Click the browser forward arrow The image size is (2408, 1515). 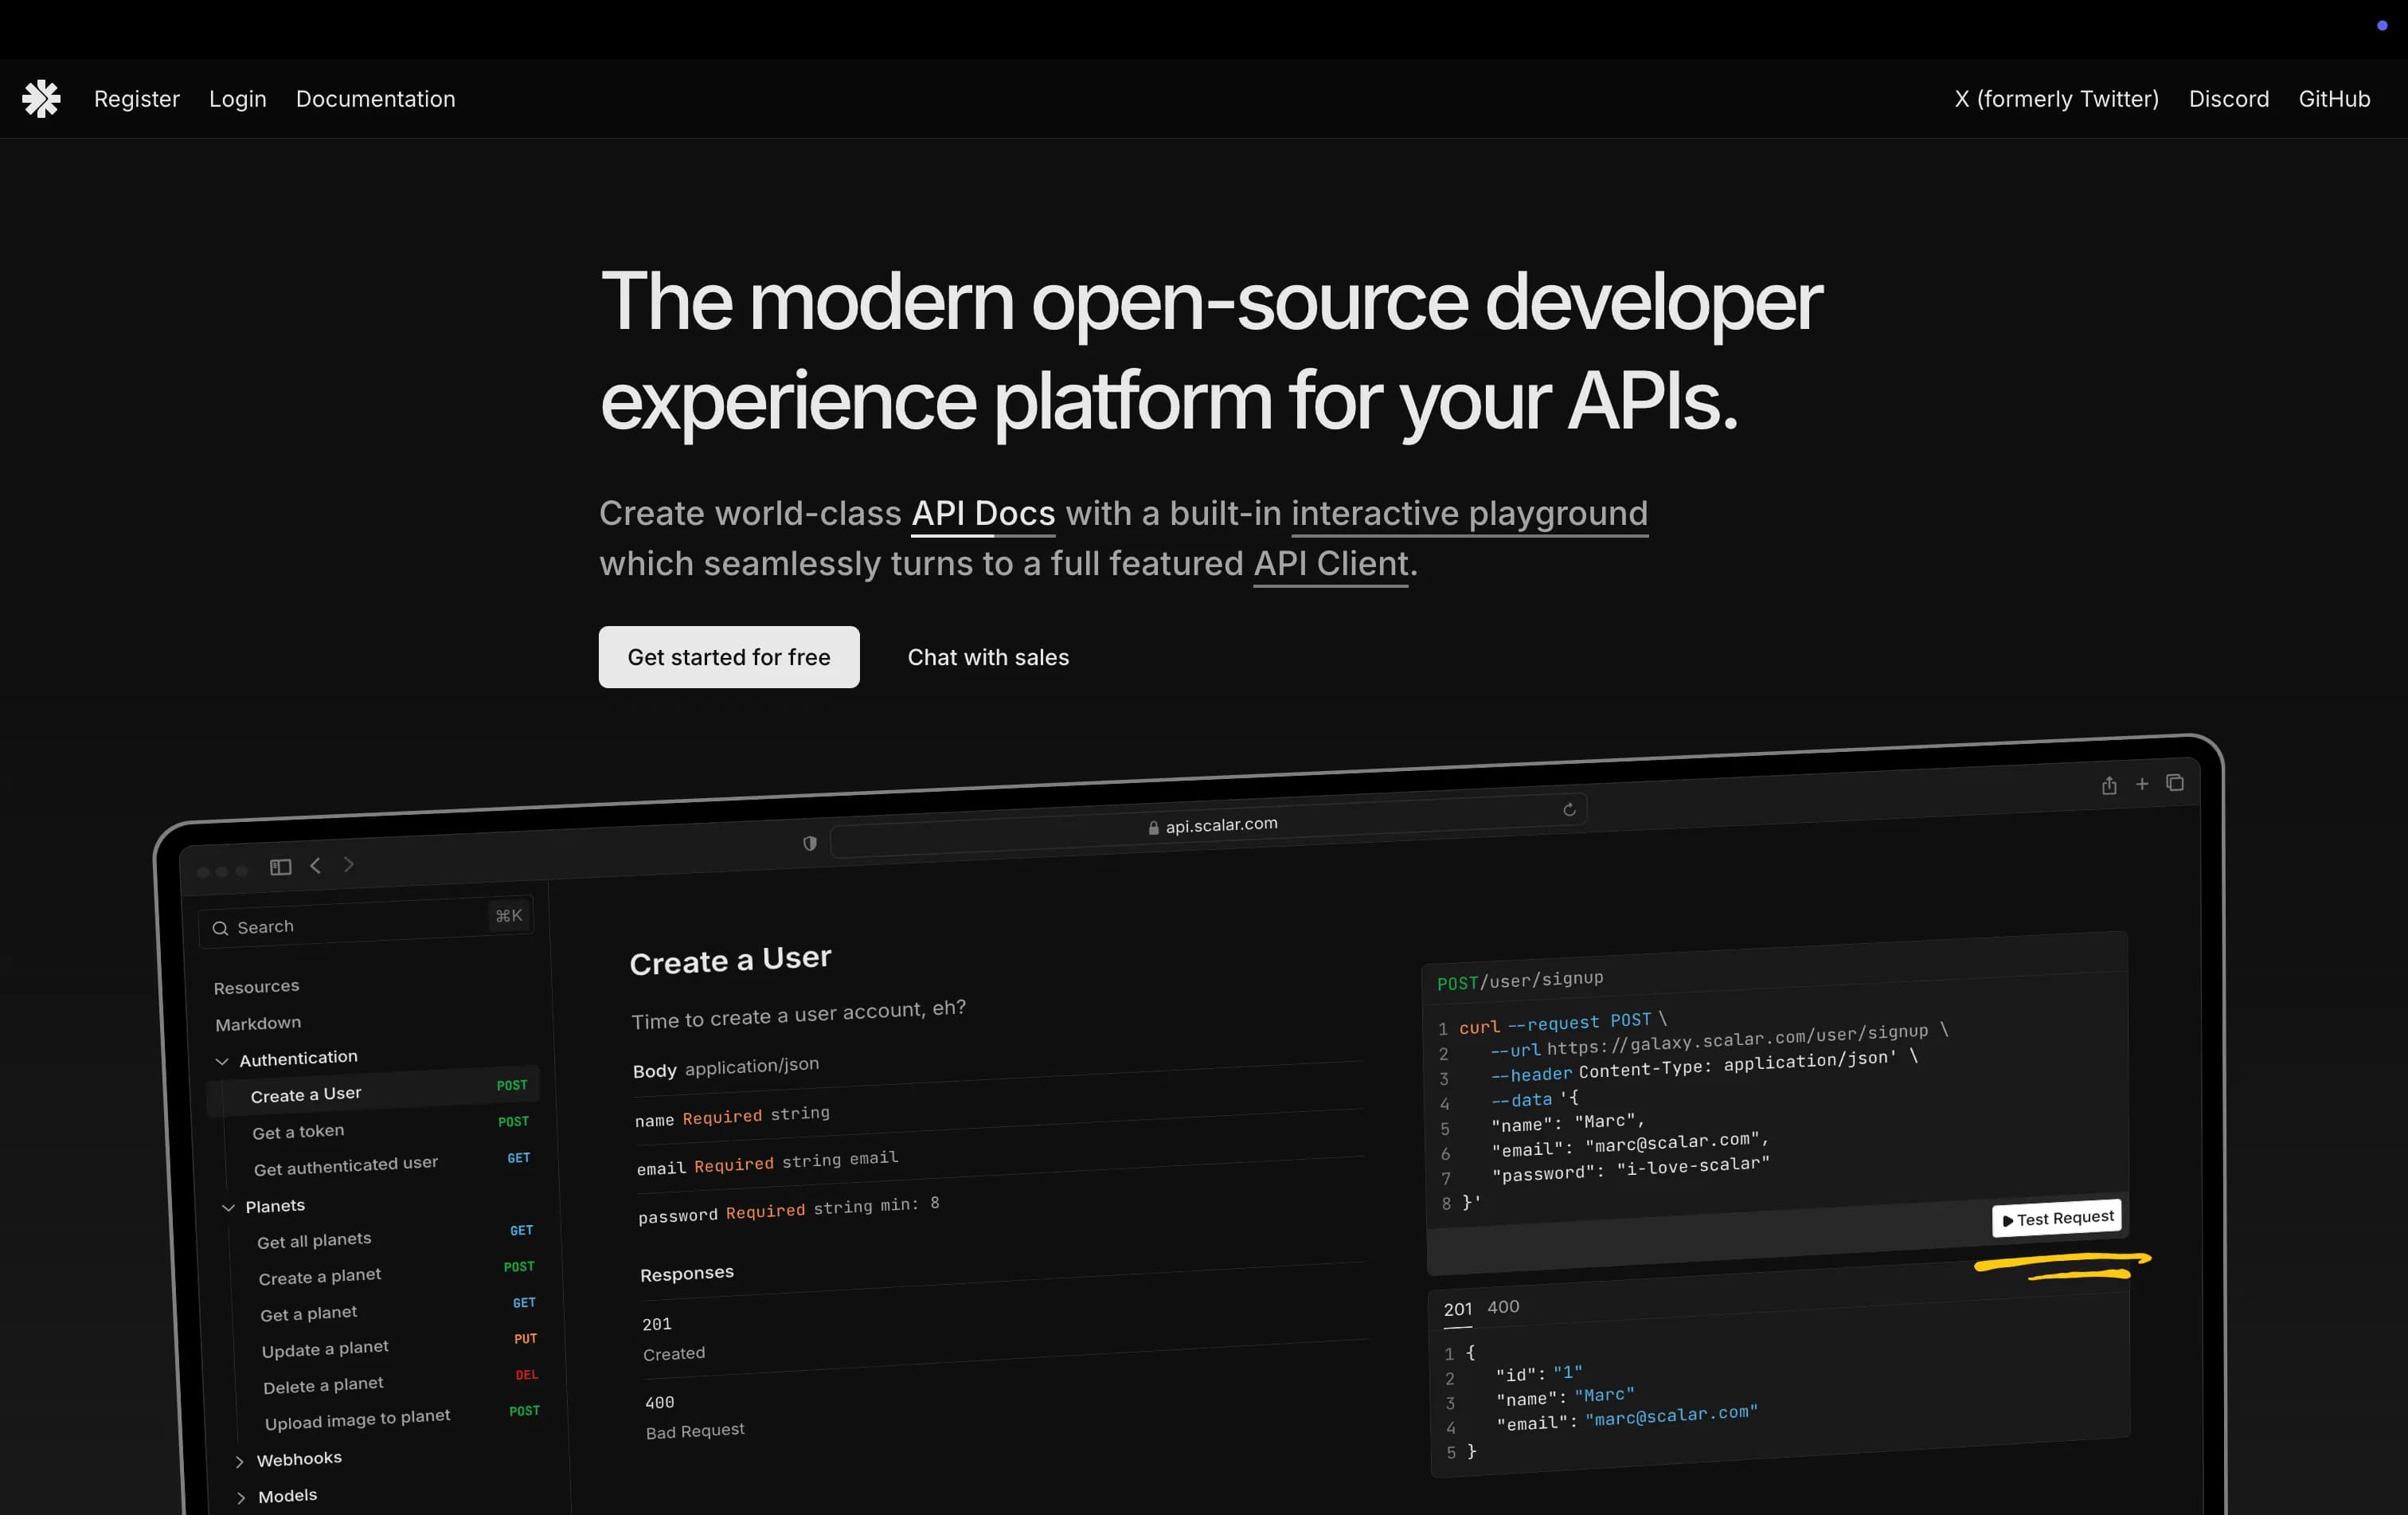[x=349, y=864]
